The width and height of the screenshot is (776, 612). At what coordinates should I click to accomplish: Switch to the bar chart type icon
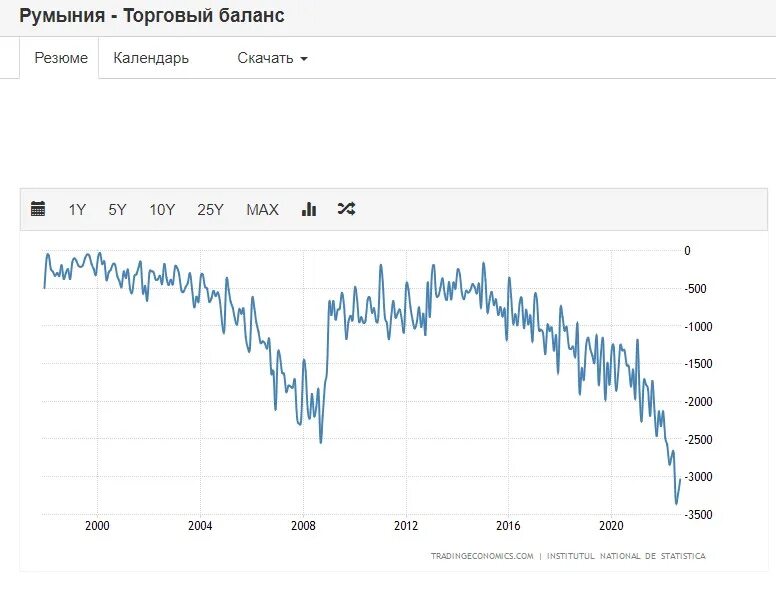(x=309, y=209)
